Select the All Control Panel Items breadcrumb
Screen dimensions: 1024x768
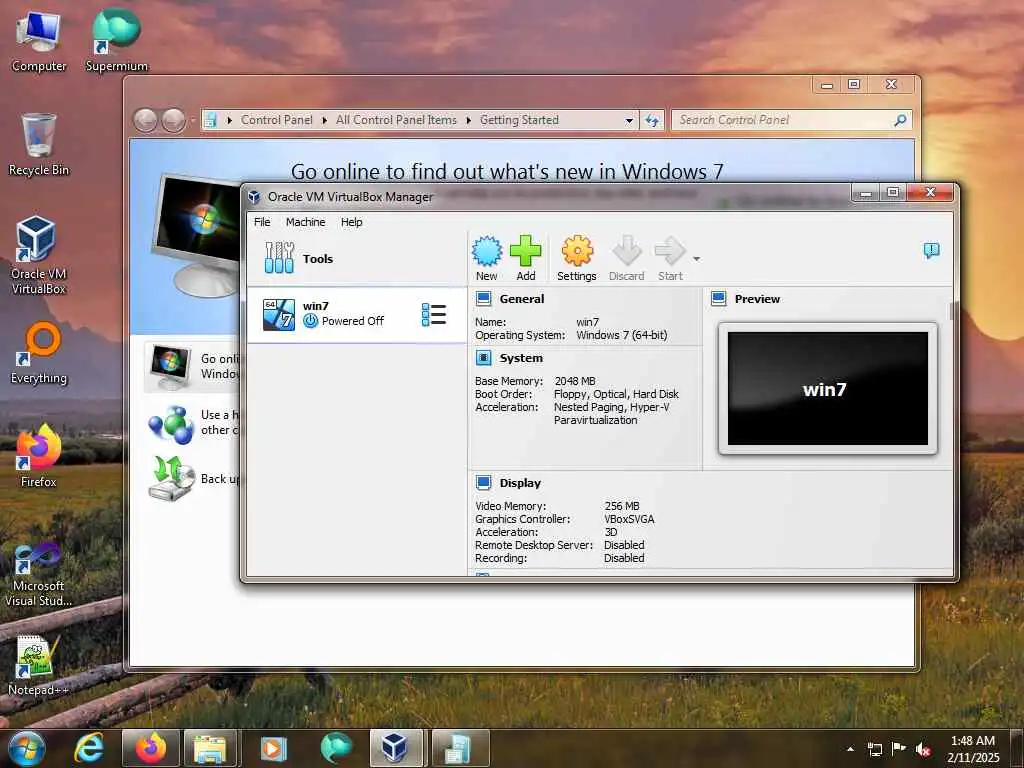point(396,120)
